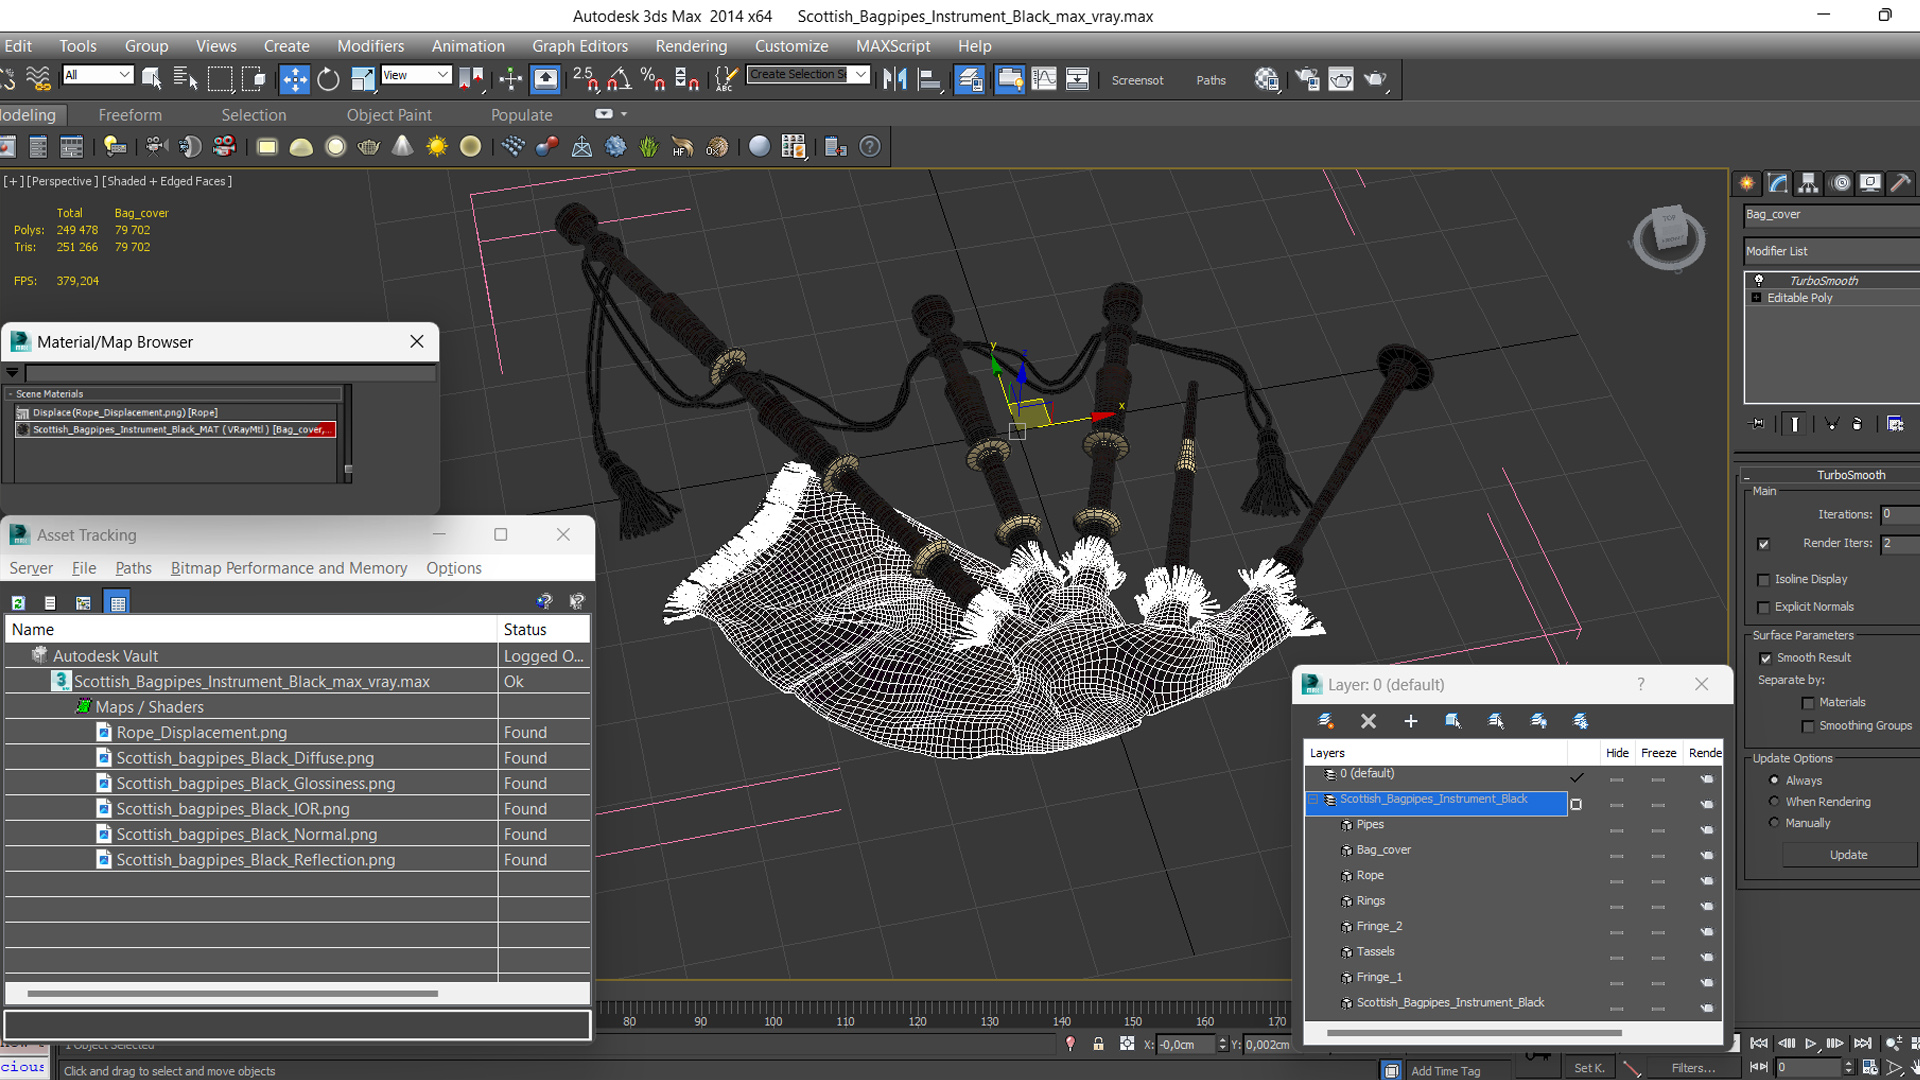Open the MAXScript menu

coord(893,46)
